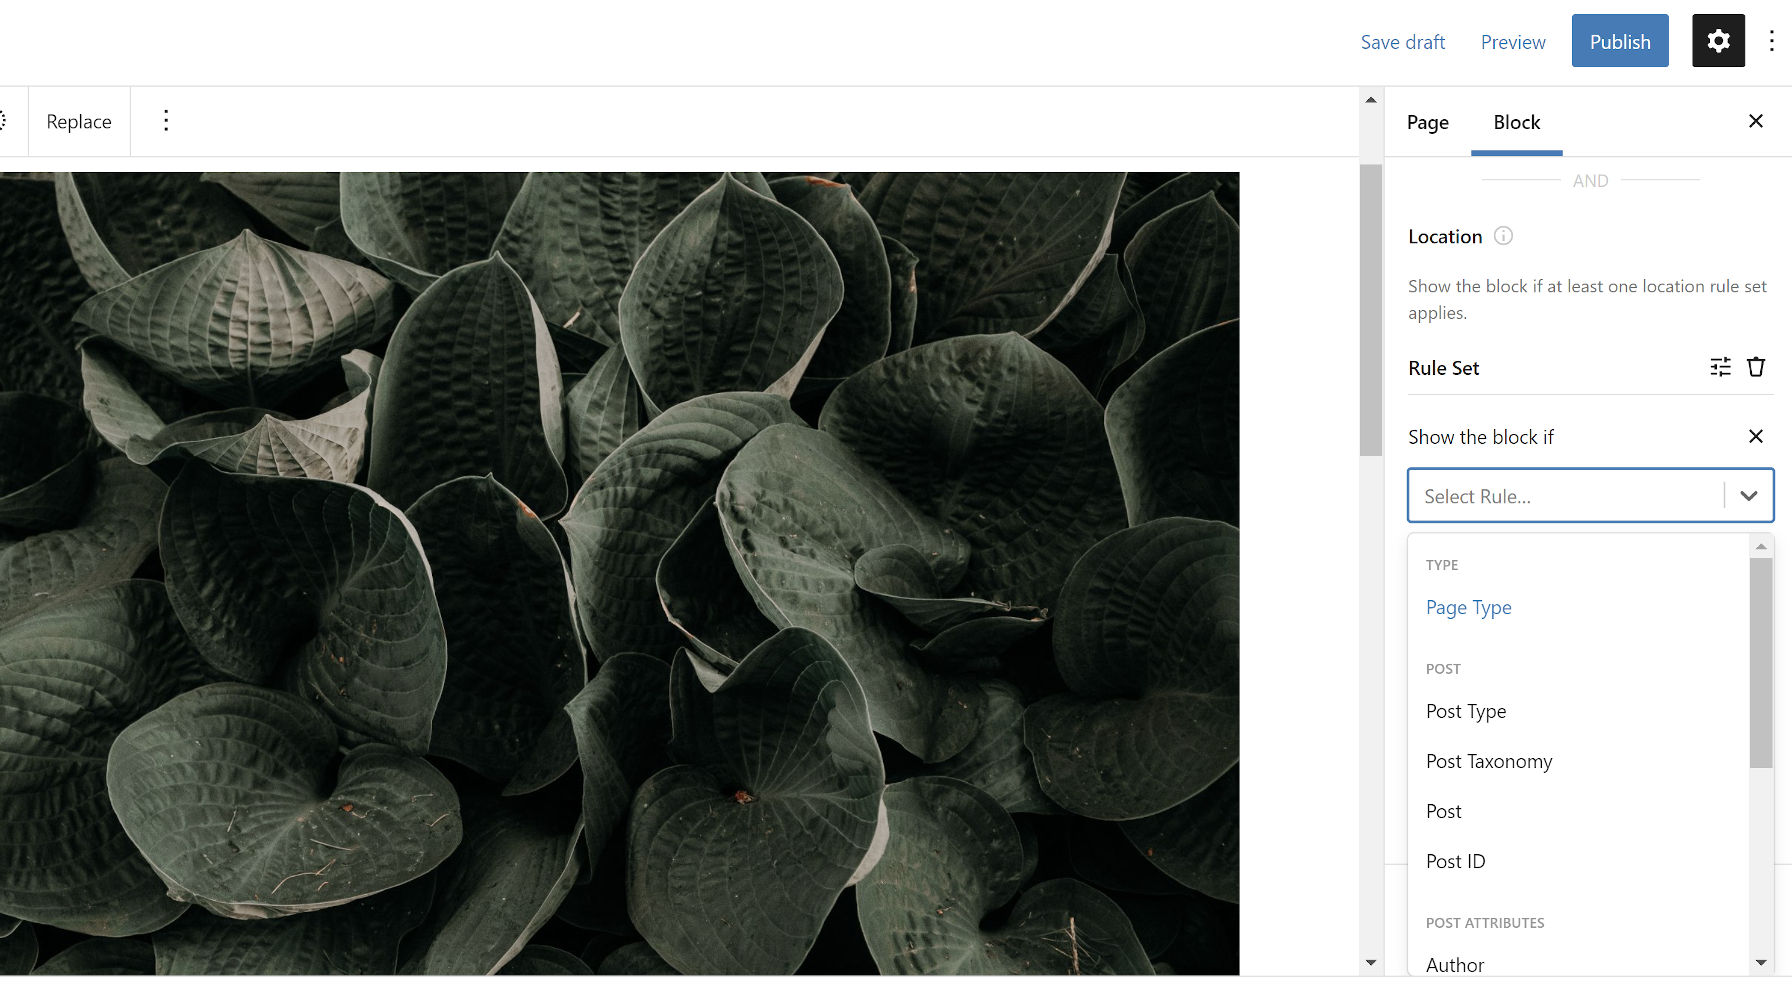Image resolution: width=1792 pixels, height=1008 pixels.
Task: Open the image block's more options menu
Action: click(x=166, y=120)
